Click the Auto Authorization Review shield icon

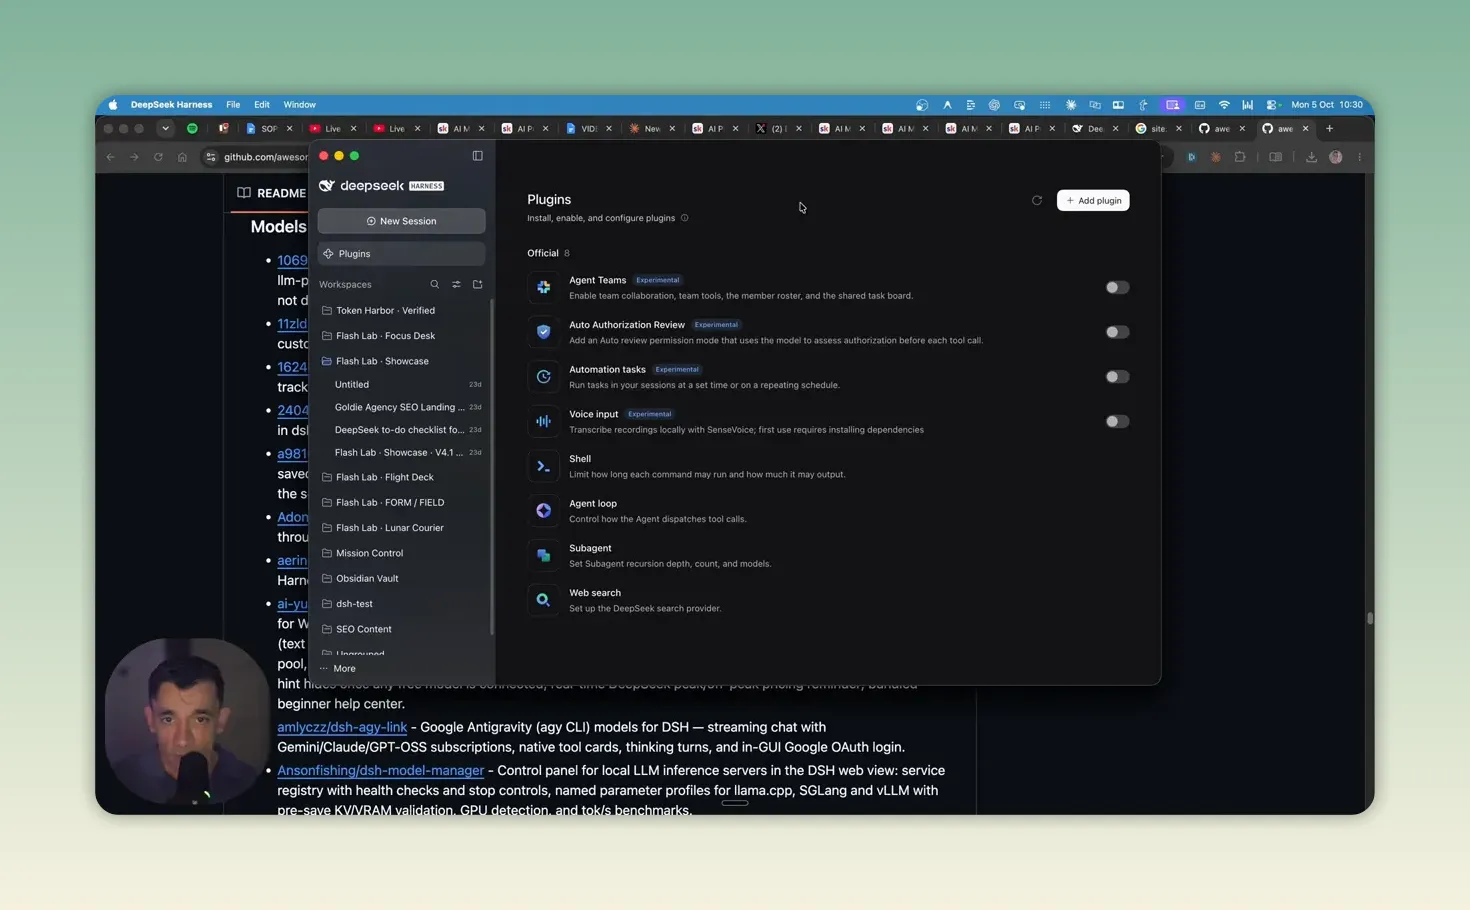click(x=543, y=332)
